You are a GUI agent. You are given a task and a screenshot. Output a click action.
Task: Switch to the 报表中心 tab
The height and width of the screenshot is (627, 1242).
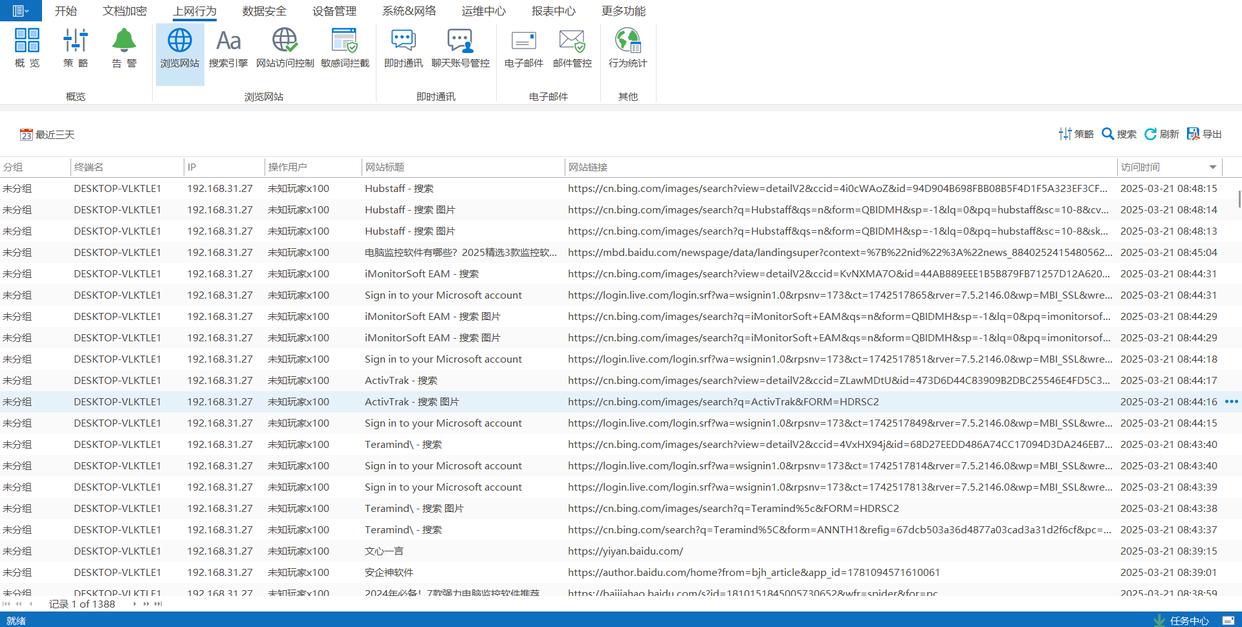[x=553, y=11]
